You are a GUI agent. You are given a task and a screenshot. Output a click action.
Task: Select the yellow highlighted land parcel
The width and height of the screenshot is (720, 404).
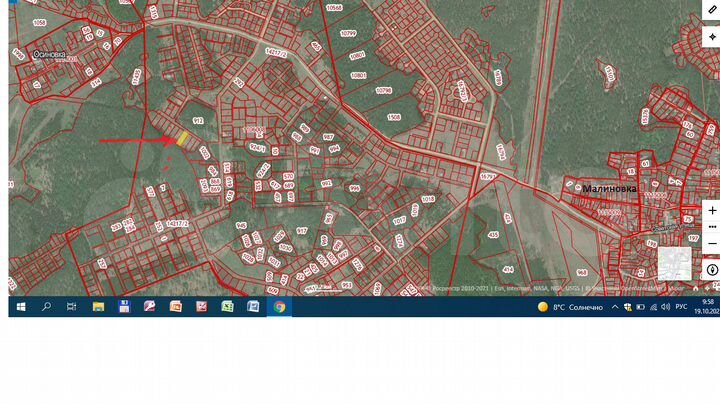tap(182, 139)
